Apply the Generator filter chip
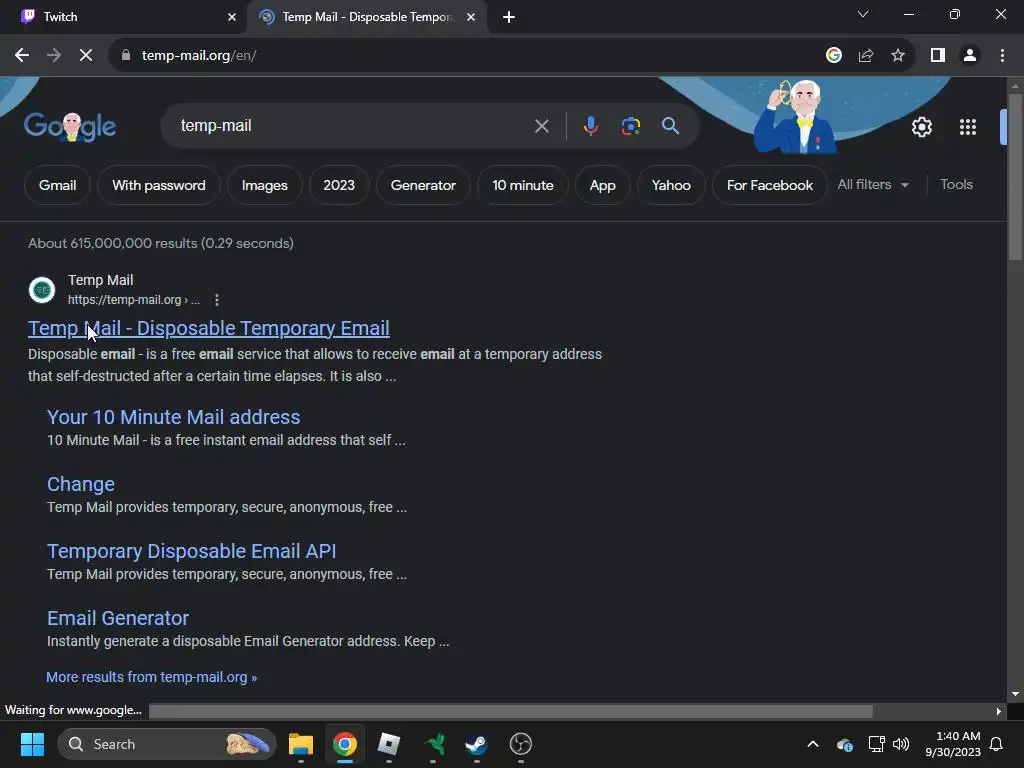This screenshot has height=768, width=1024. point(423,185)
